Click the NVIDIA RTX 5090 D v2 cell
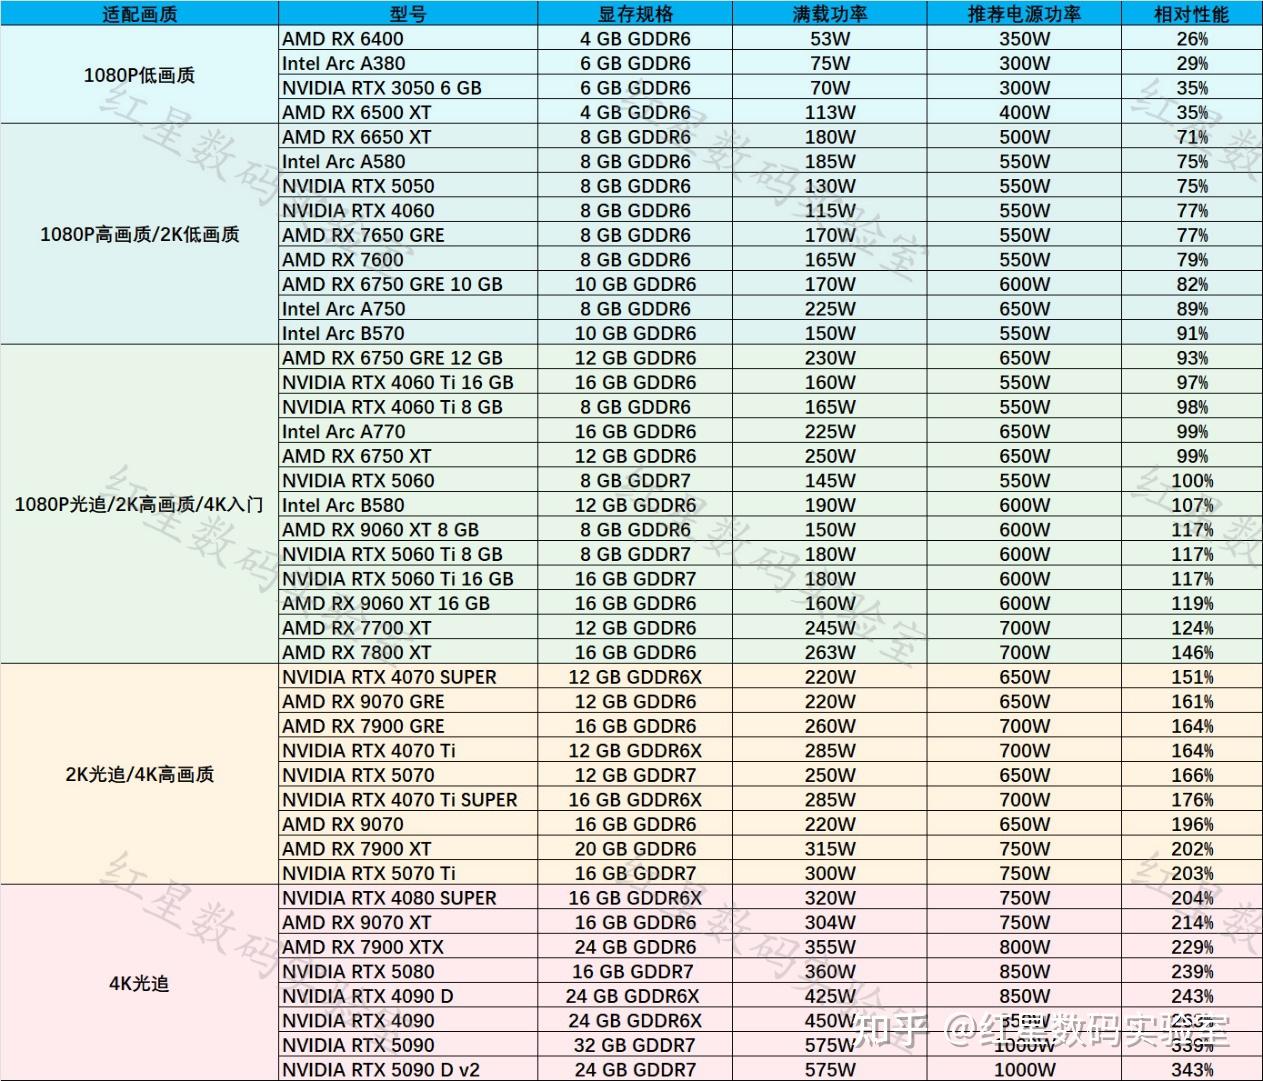 point(408,1070)
